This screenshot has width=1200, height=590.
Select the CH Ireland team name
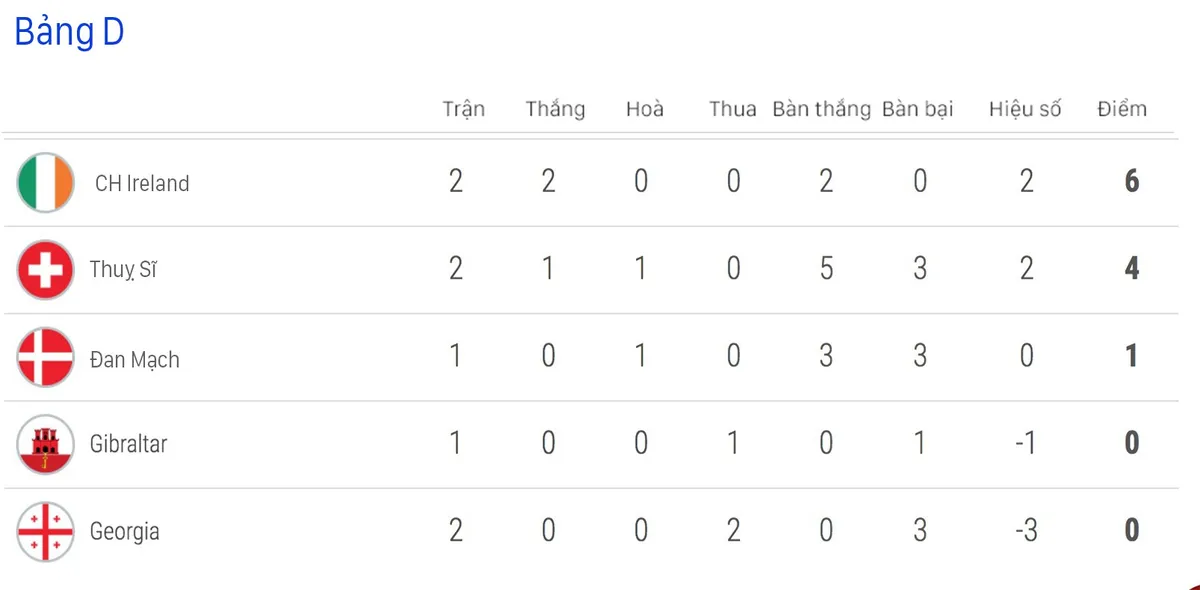pyautogui.click(x=142, y=183)
